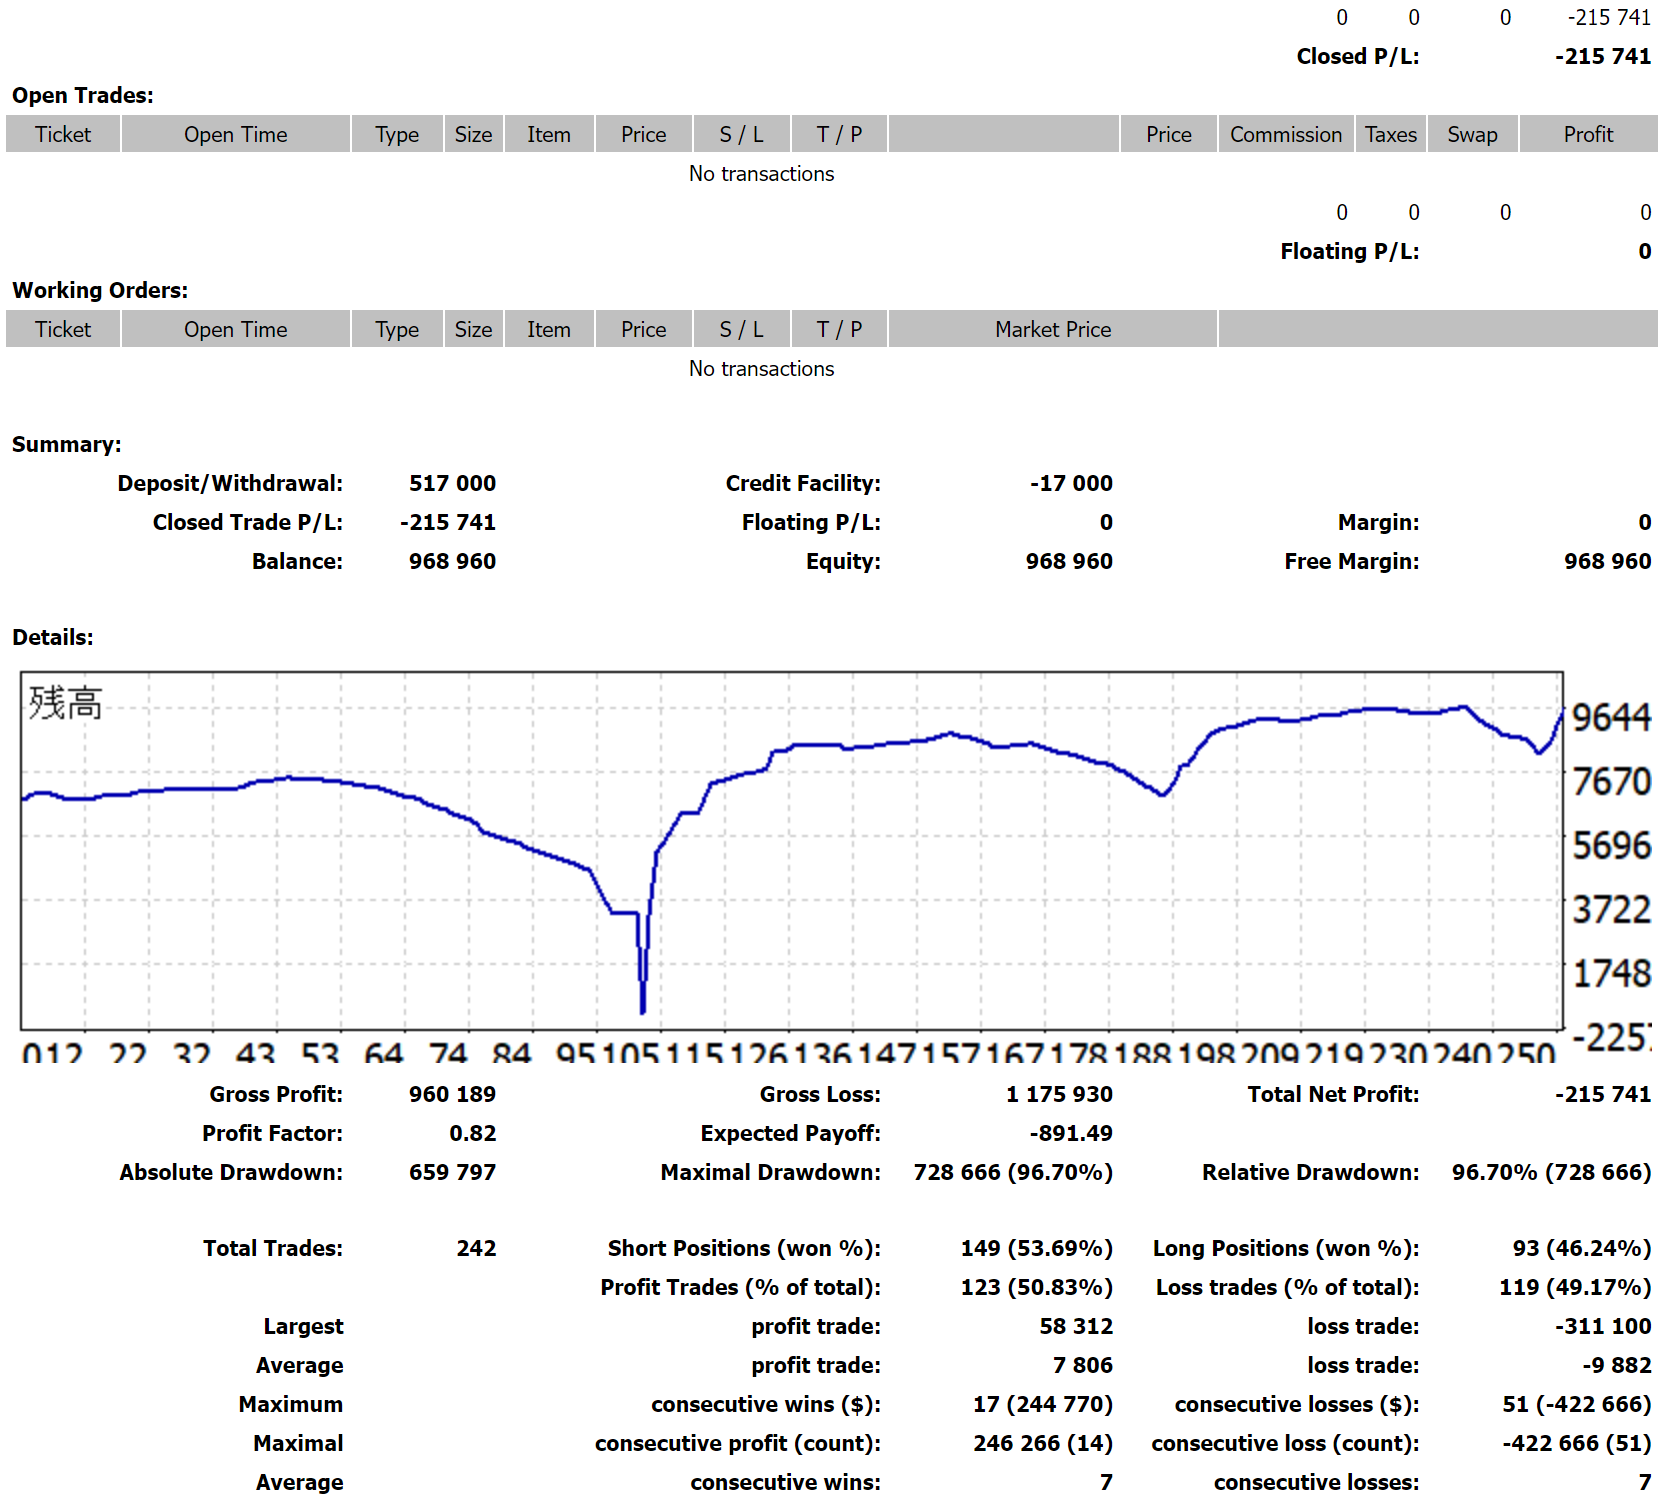This screenshot has width=1663, height=1502.
Task: Select Relative Drawdown value 96.70% (728 666)
Action: (1552, 1172)
